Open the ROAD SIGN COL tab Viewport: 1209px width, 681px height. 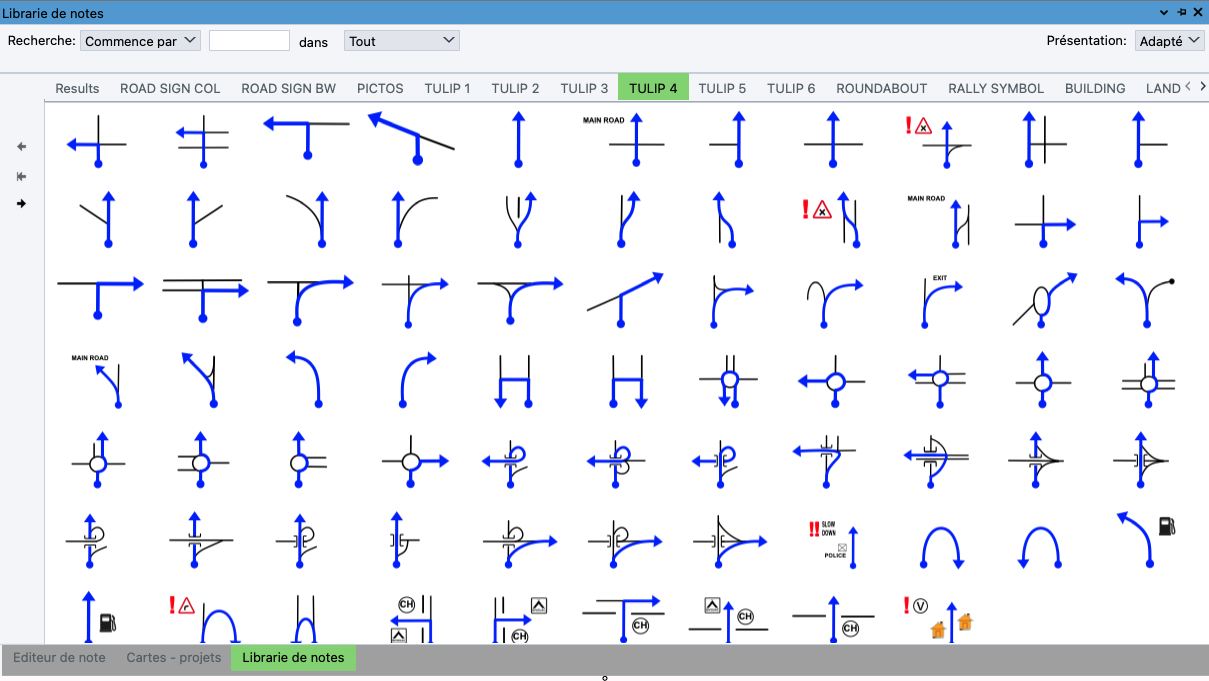point(170,88)
